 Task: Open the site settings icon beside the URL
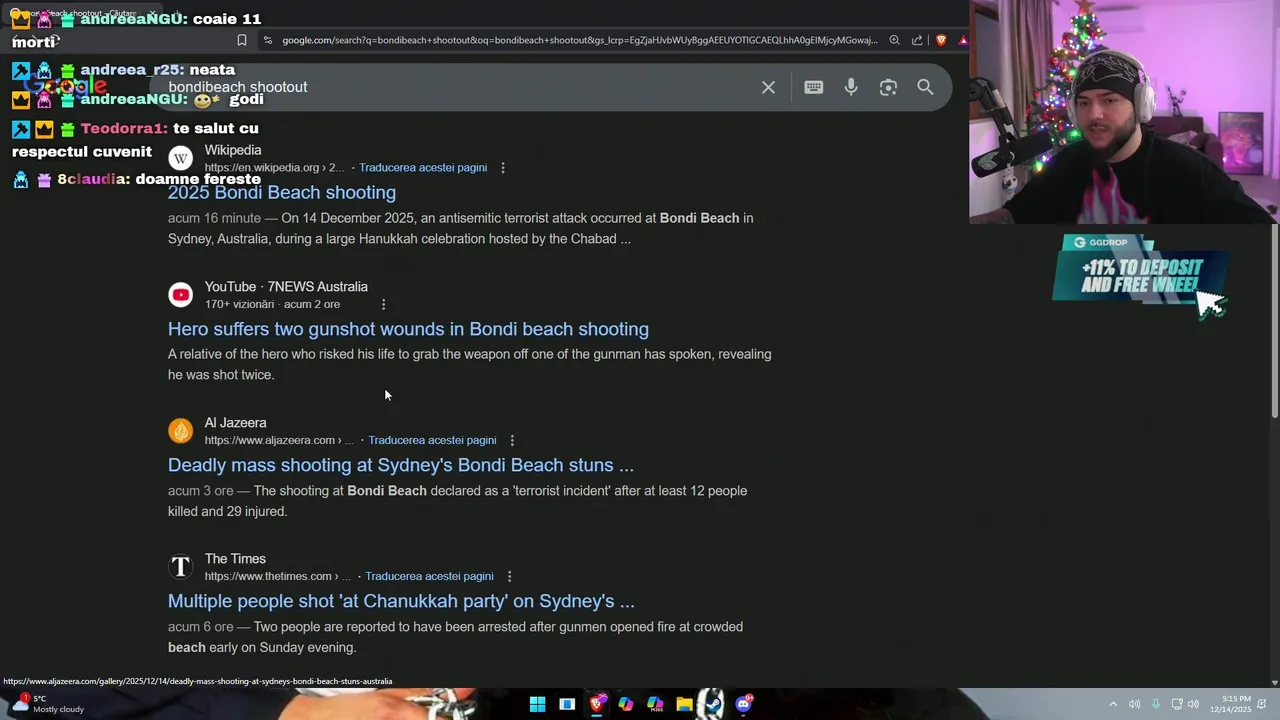tap(267, 40)
